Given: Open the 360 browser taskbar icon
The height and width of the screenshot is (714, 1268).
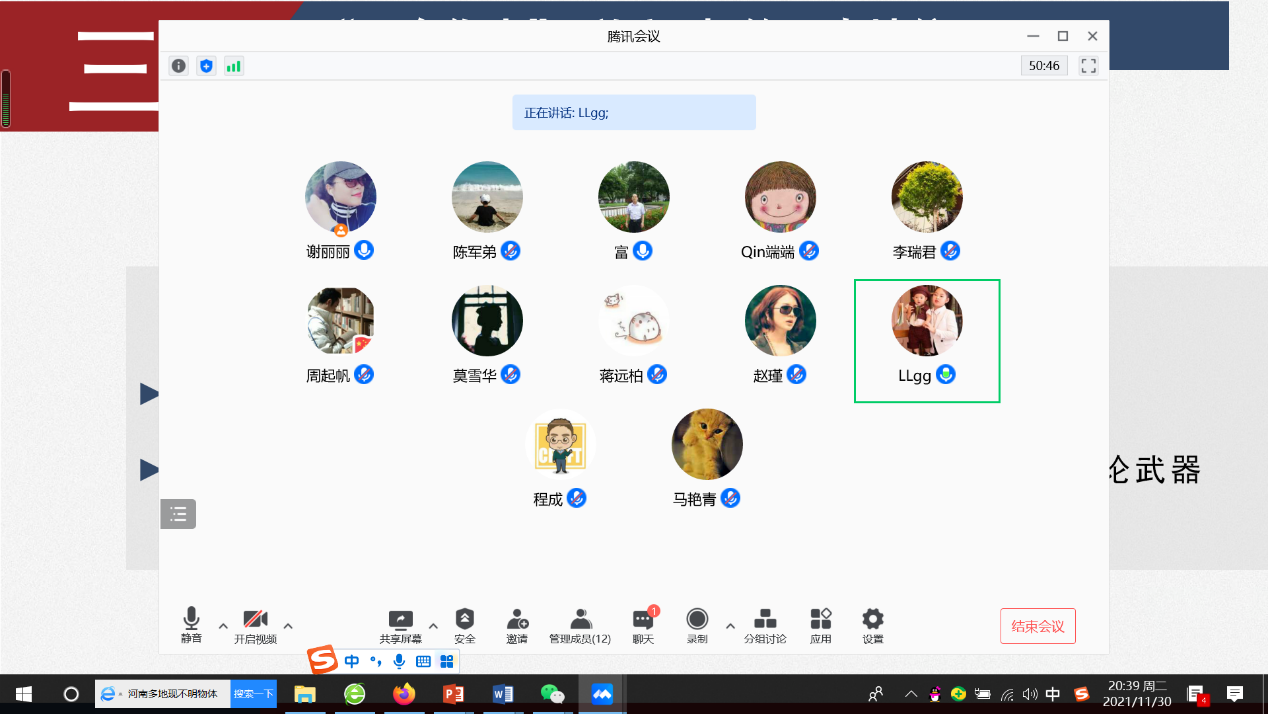Looking at the screenshot, I should [354, 694].
